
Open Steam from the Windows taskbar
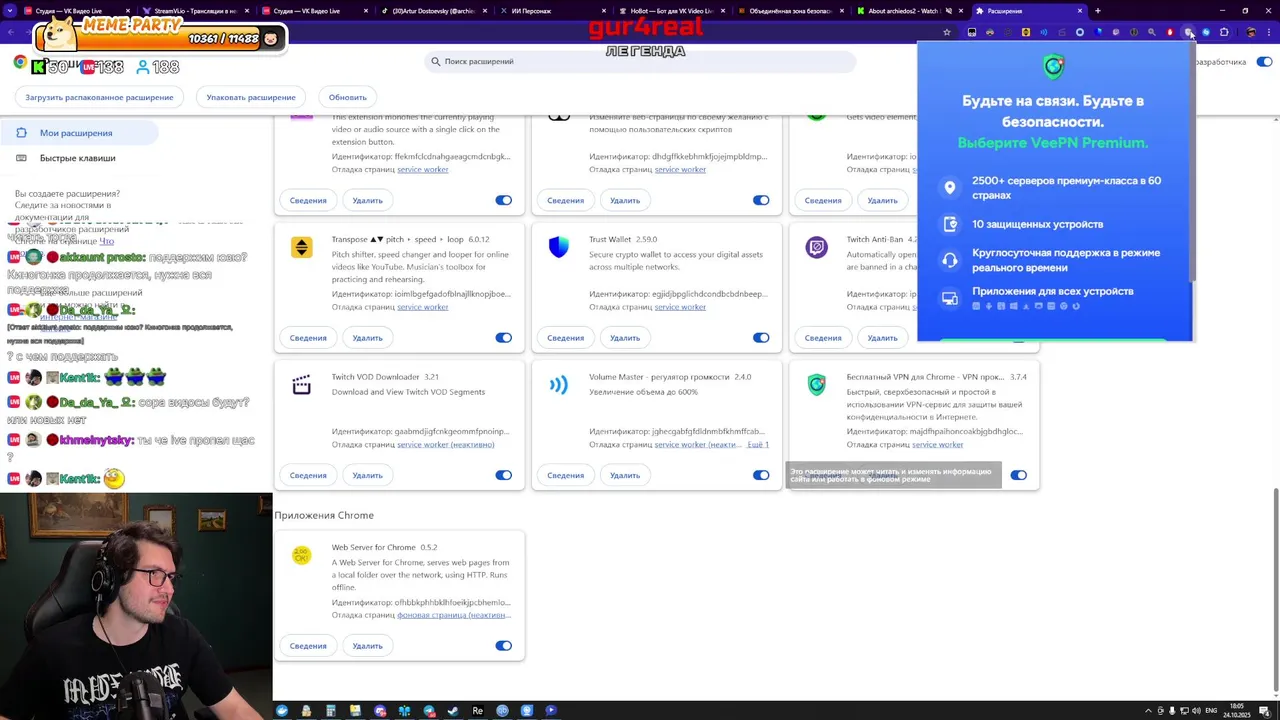click(452, 711)
